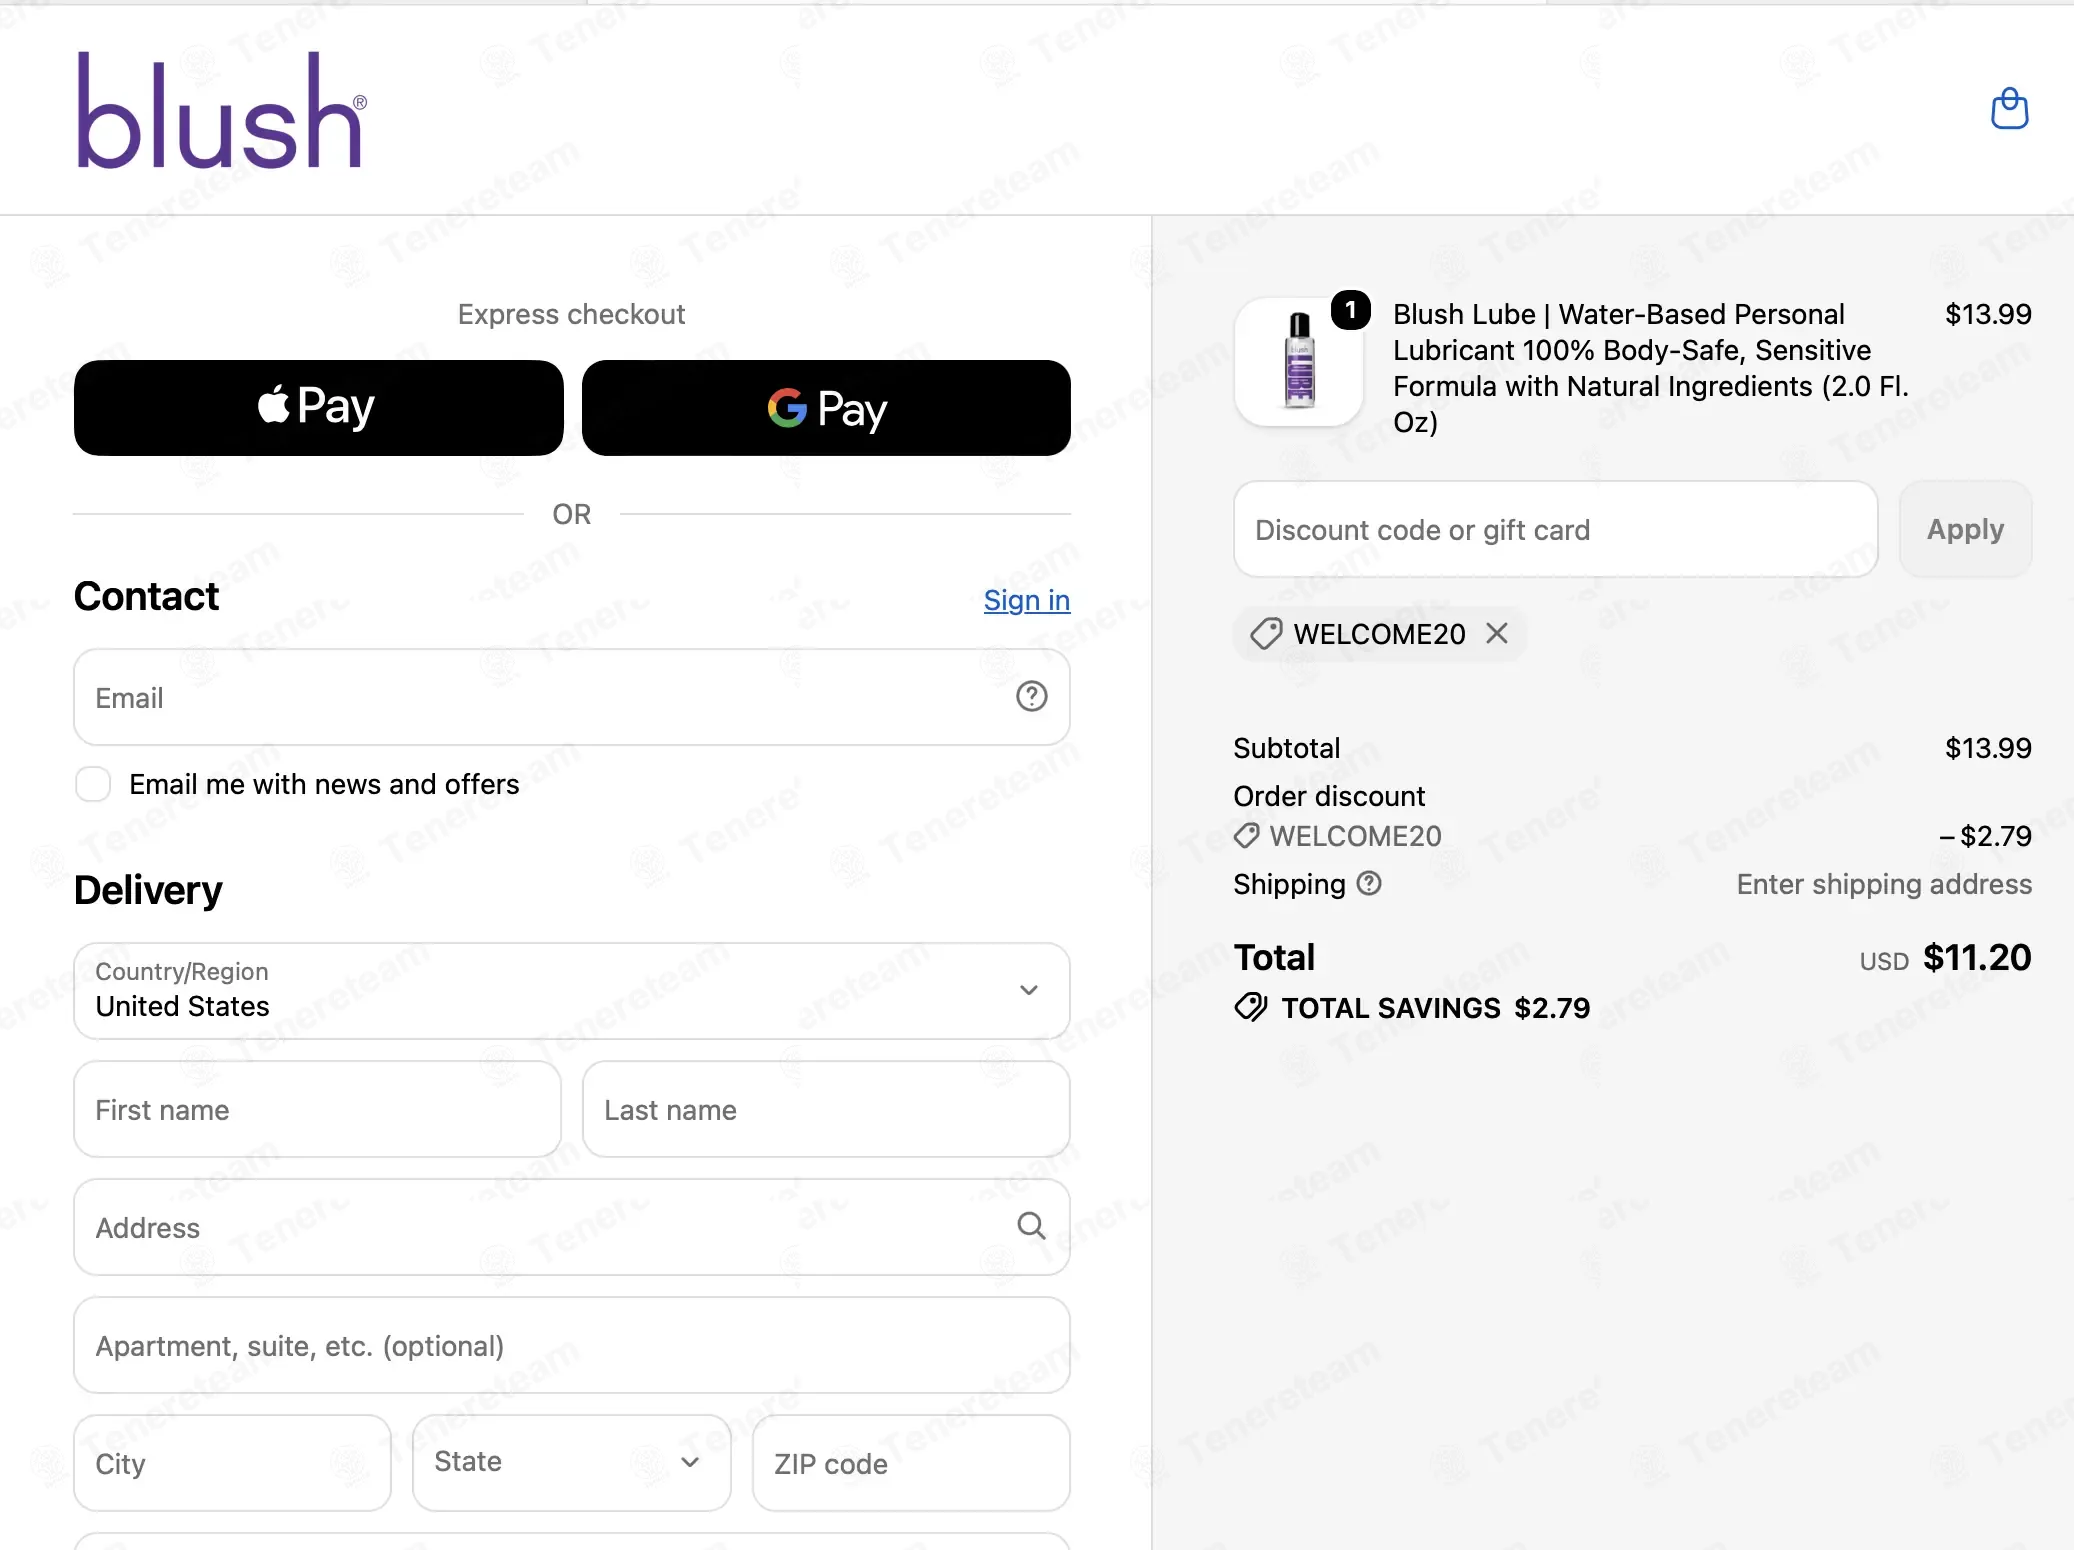Follow the Sign in link

(1026, 600)
